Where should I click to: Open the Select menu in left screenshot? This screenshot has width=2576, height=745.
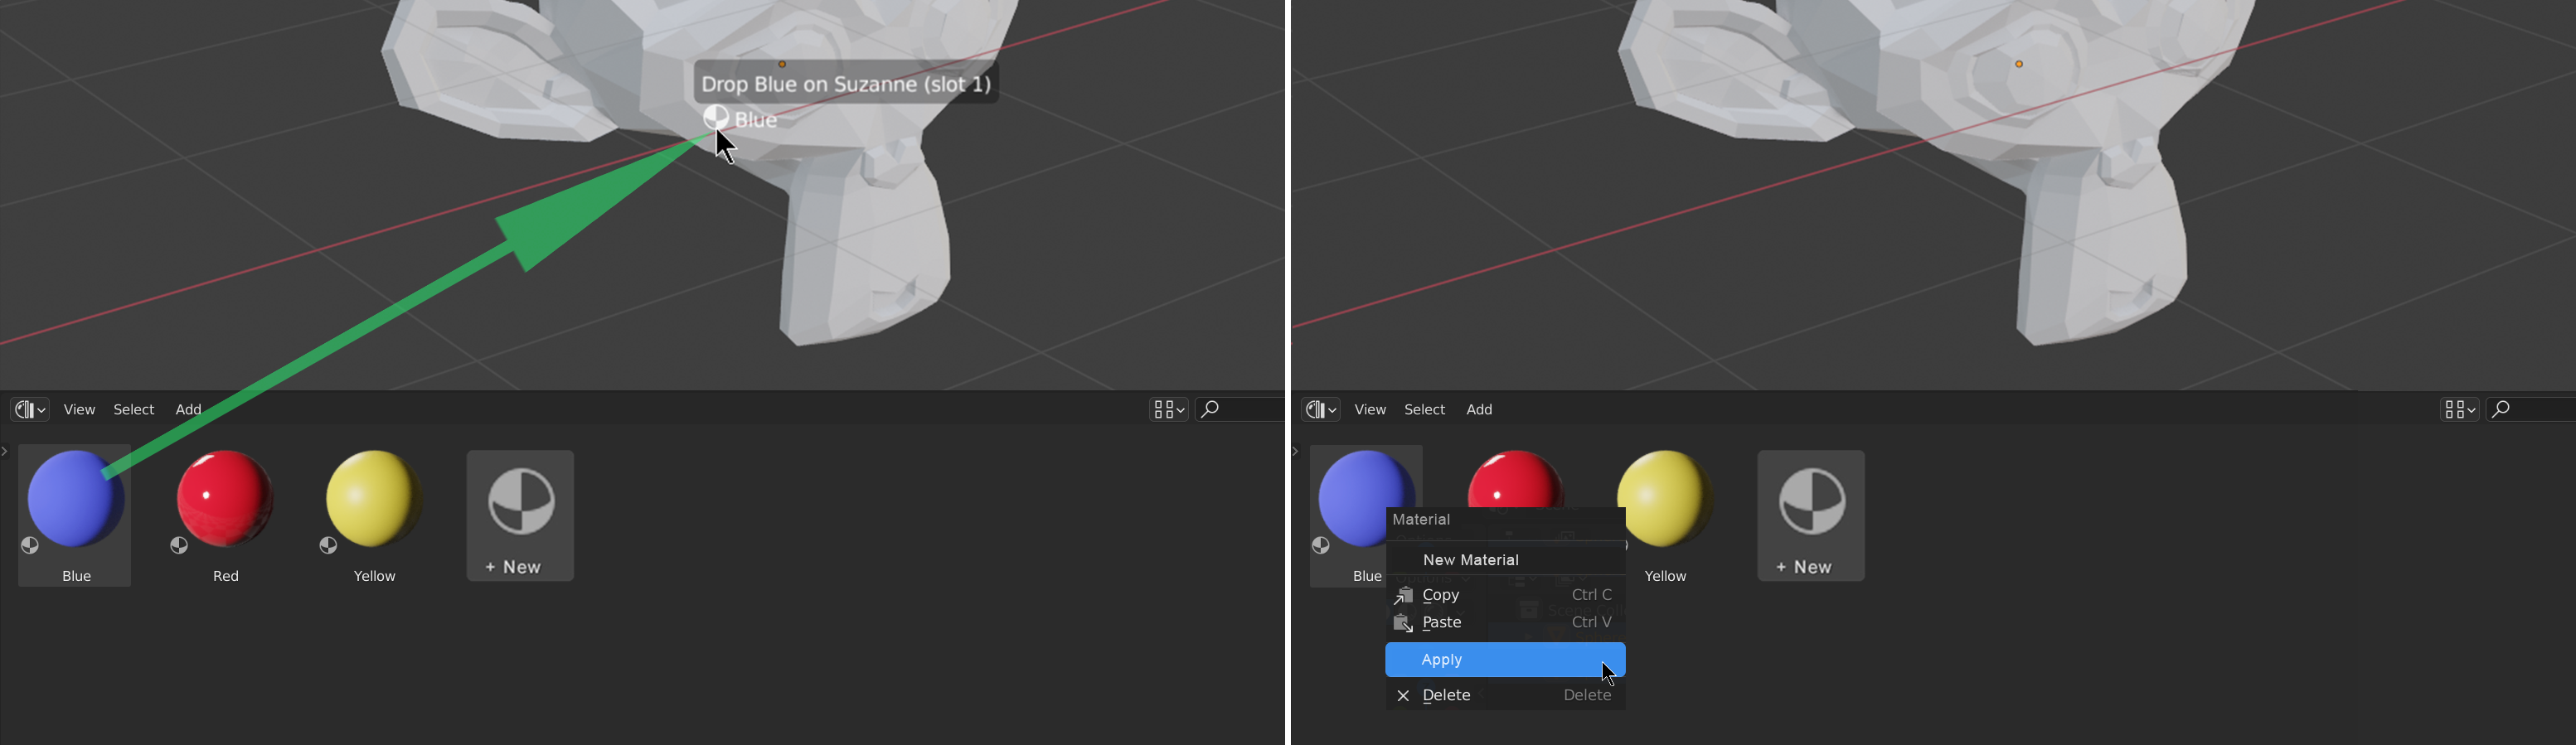(134, 409)
